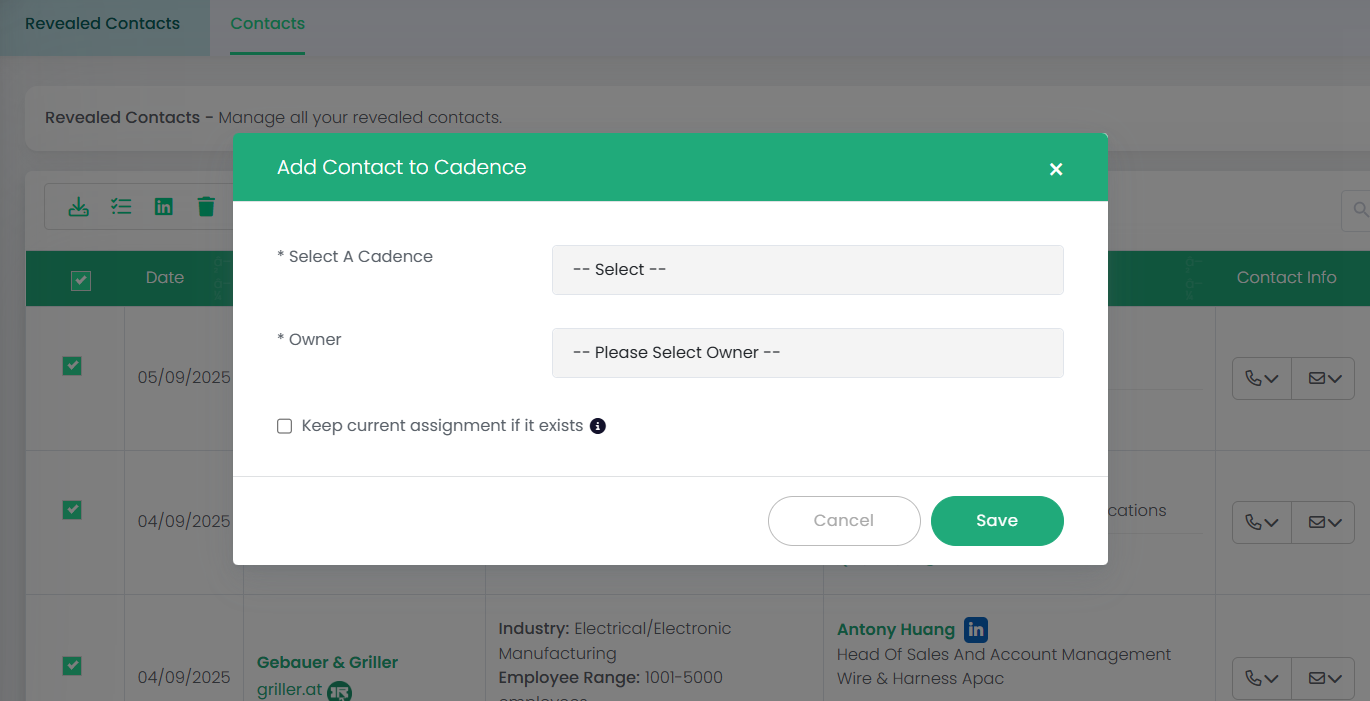Screen dimensions: 1370x701
Task: Open the Please Select Owner dropdown
Action: (x=807, y=353)
